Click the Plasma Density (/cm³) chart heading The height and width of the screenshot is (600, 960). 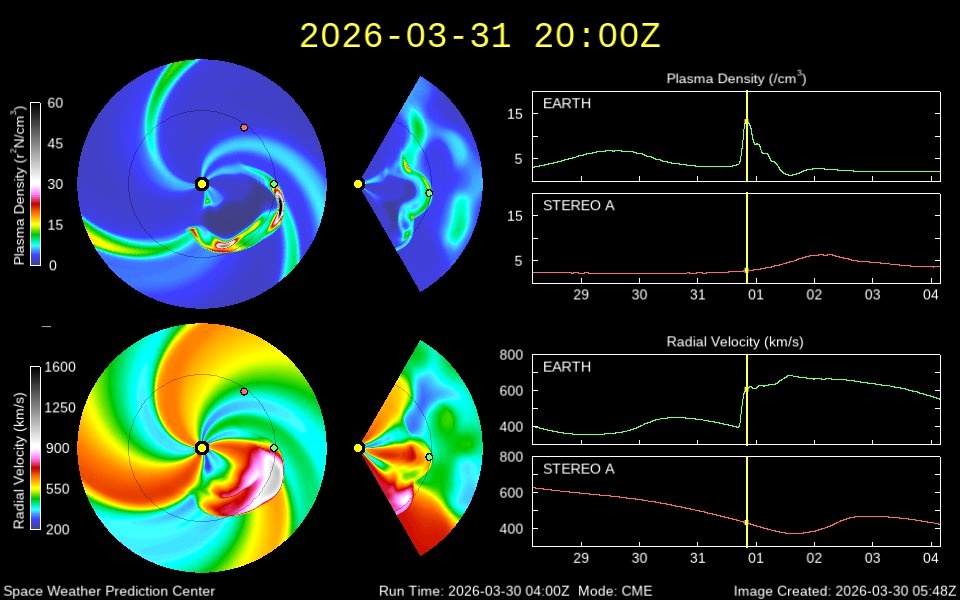tap(738, 78)
